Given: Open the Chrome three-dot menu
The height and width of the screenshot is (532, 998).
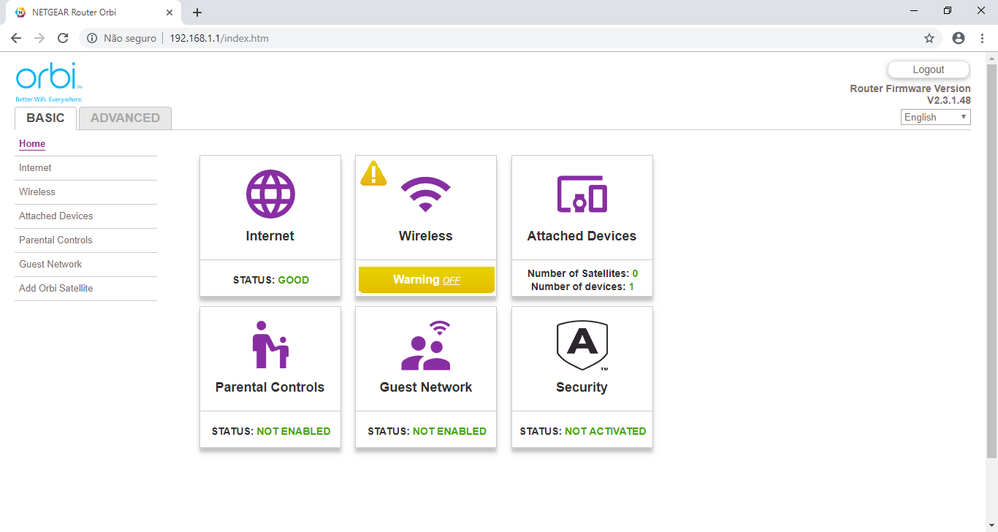Looking at the screenshot, I should 982,38.
